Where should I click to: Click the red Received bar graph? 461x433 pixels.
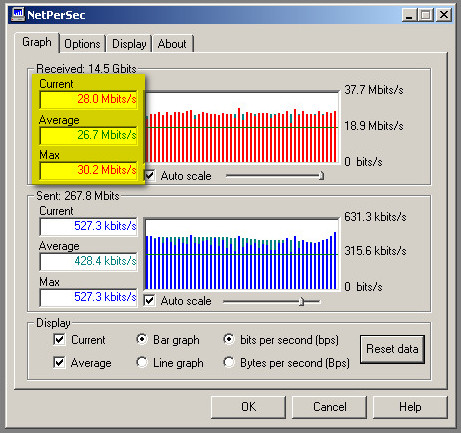click(x=242, y=127)
